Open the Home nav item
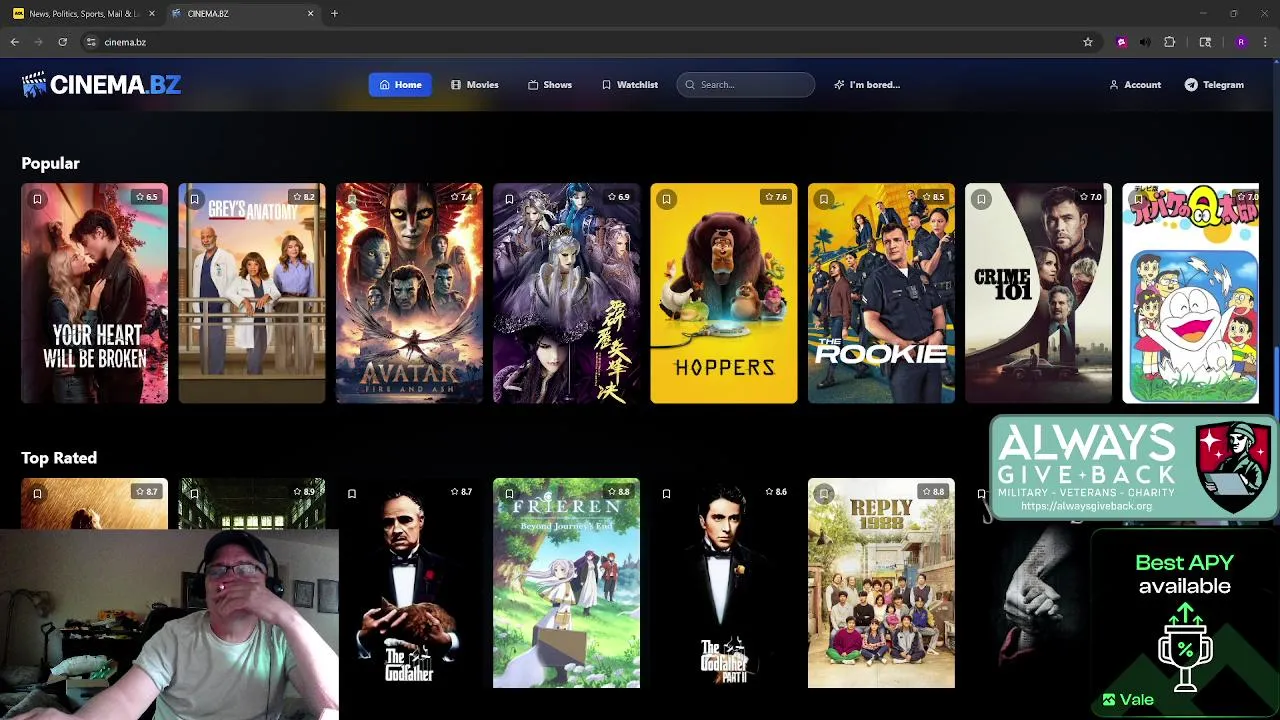Image resolution: width=1280 pixels, height=720 pixels. tap(400, 85)
